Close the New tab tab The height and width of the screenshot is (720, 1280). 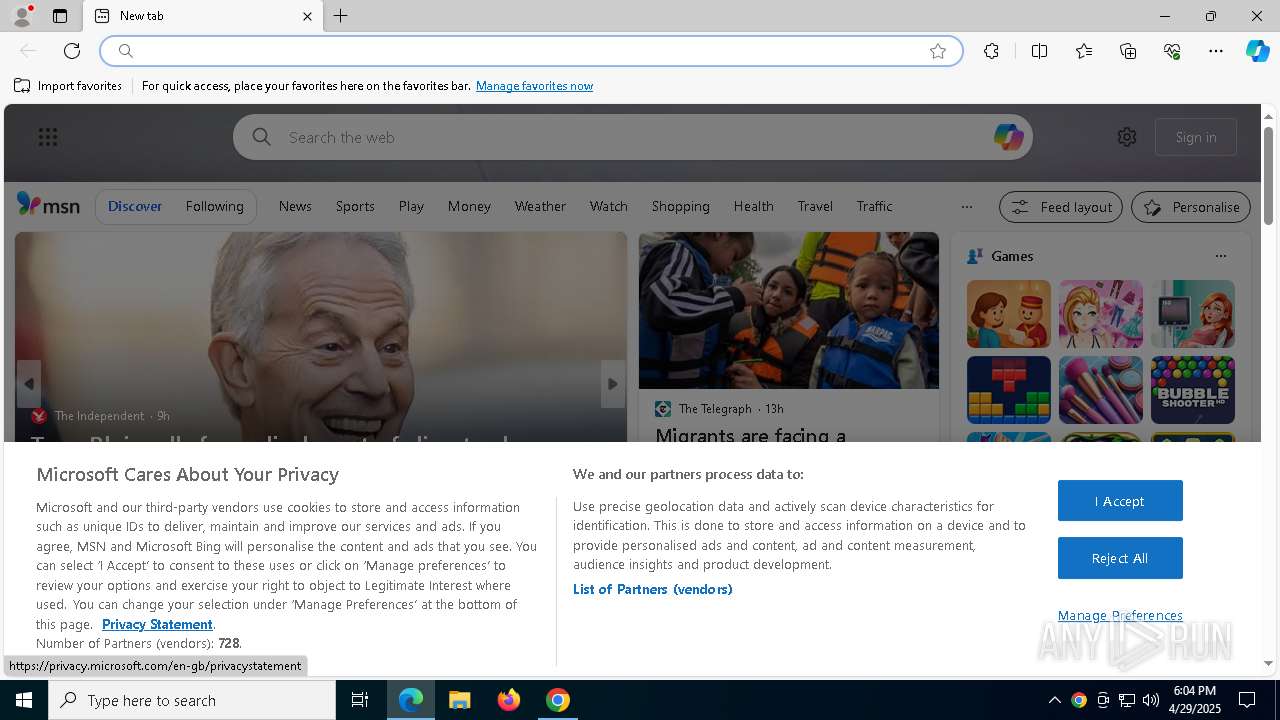click(307, 16)
